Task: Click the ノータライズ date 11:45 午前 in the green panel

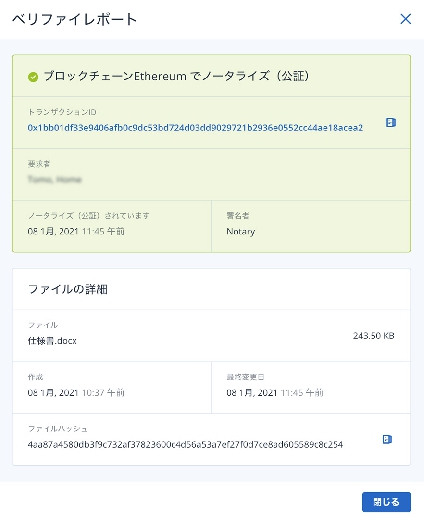Action: [76, 231]
